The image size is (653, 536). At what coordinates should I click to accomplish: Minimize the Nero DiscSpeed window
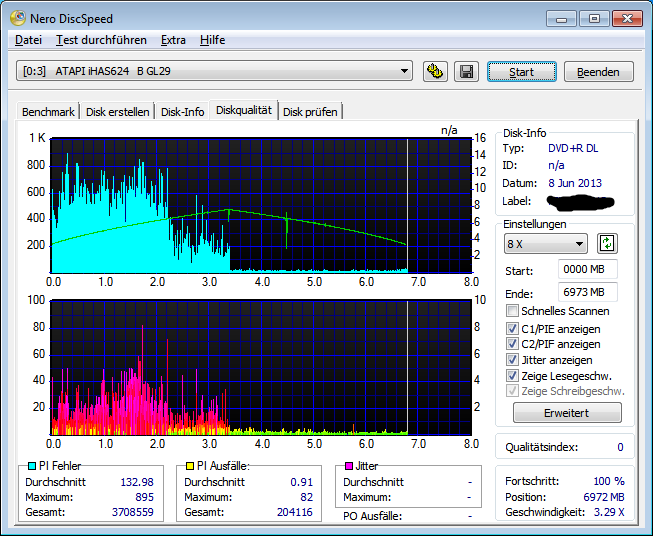[x=561, y=19]
